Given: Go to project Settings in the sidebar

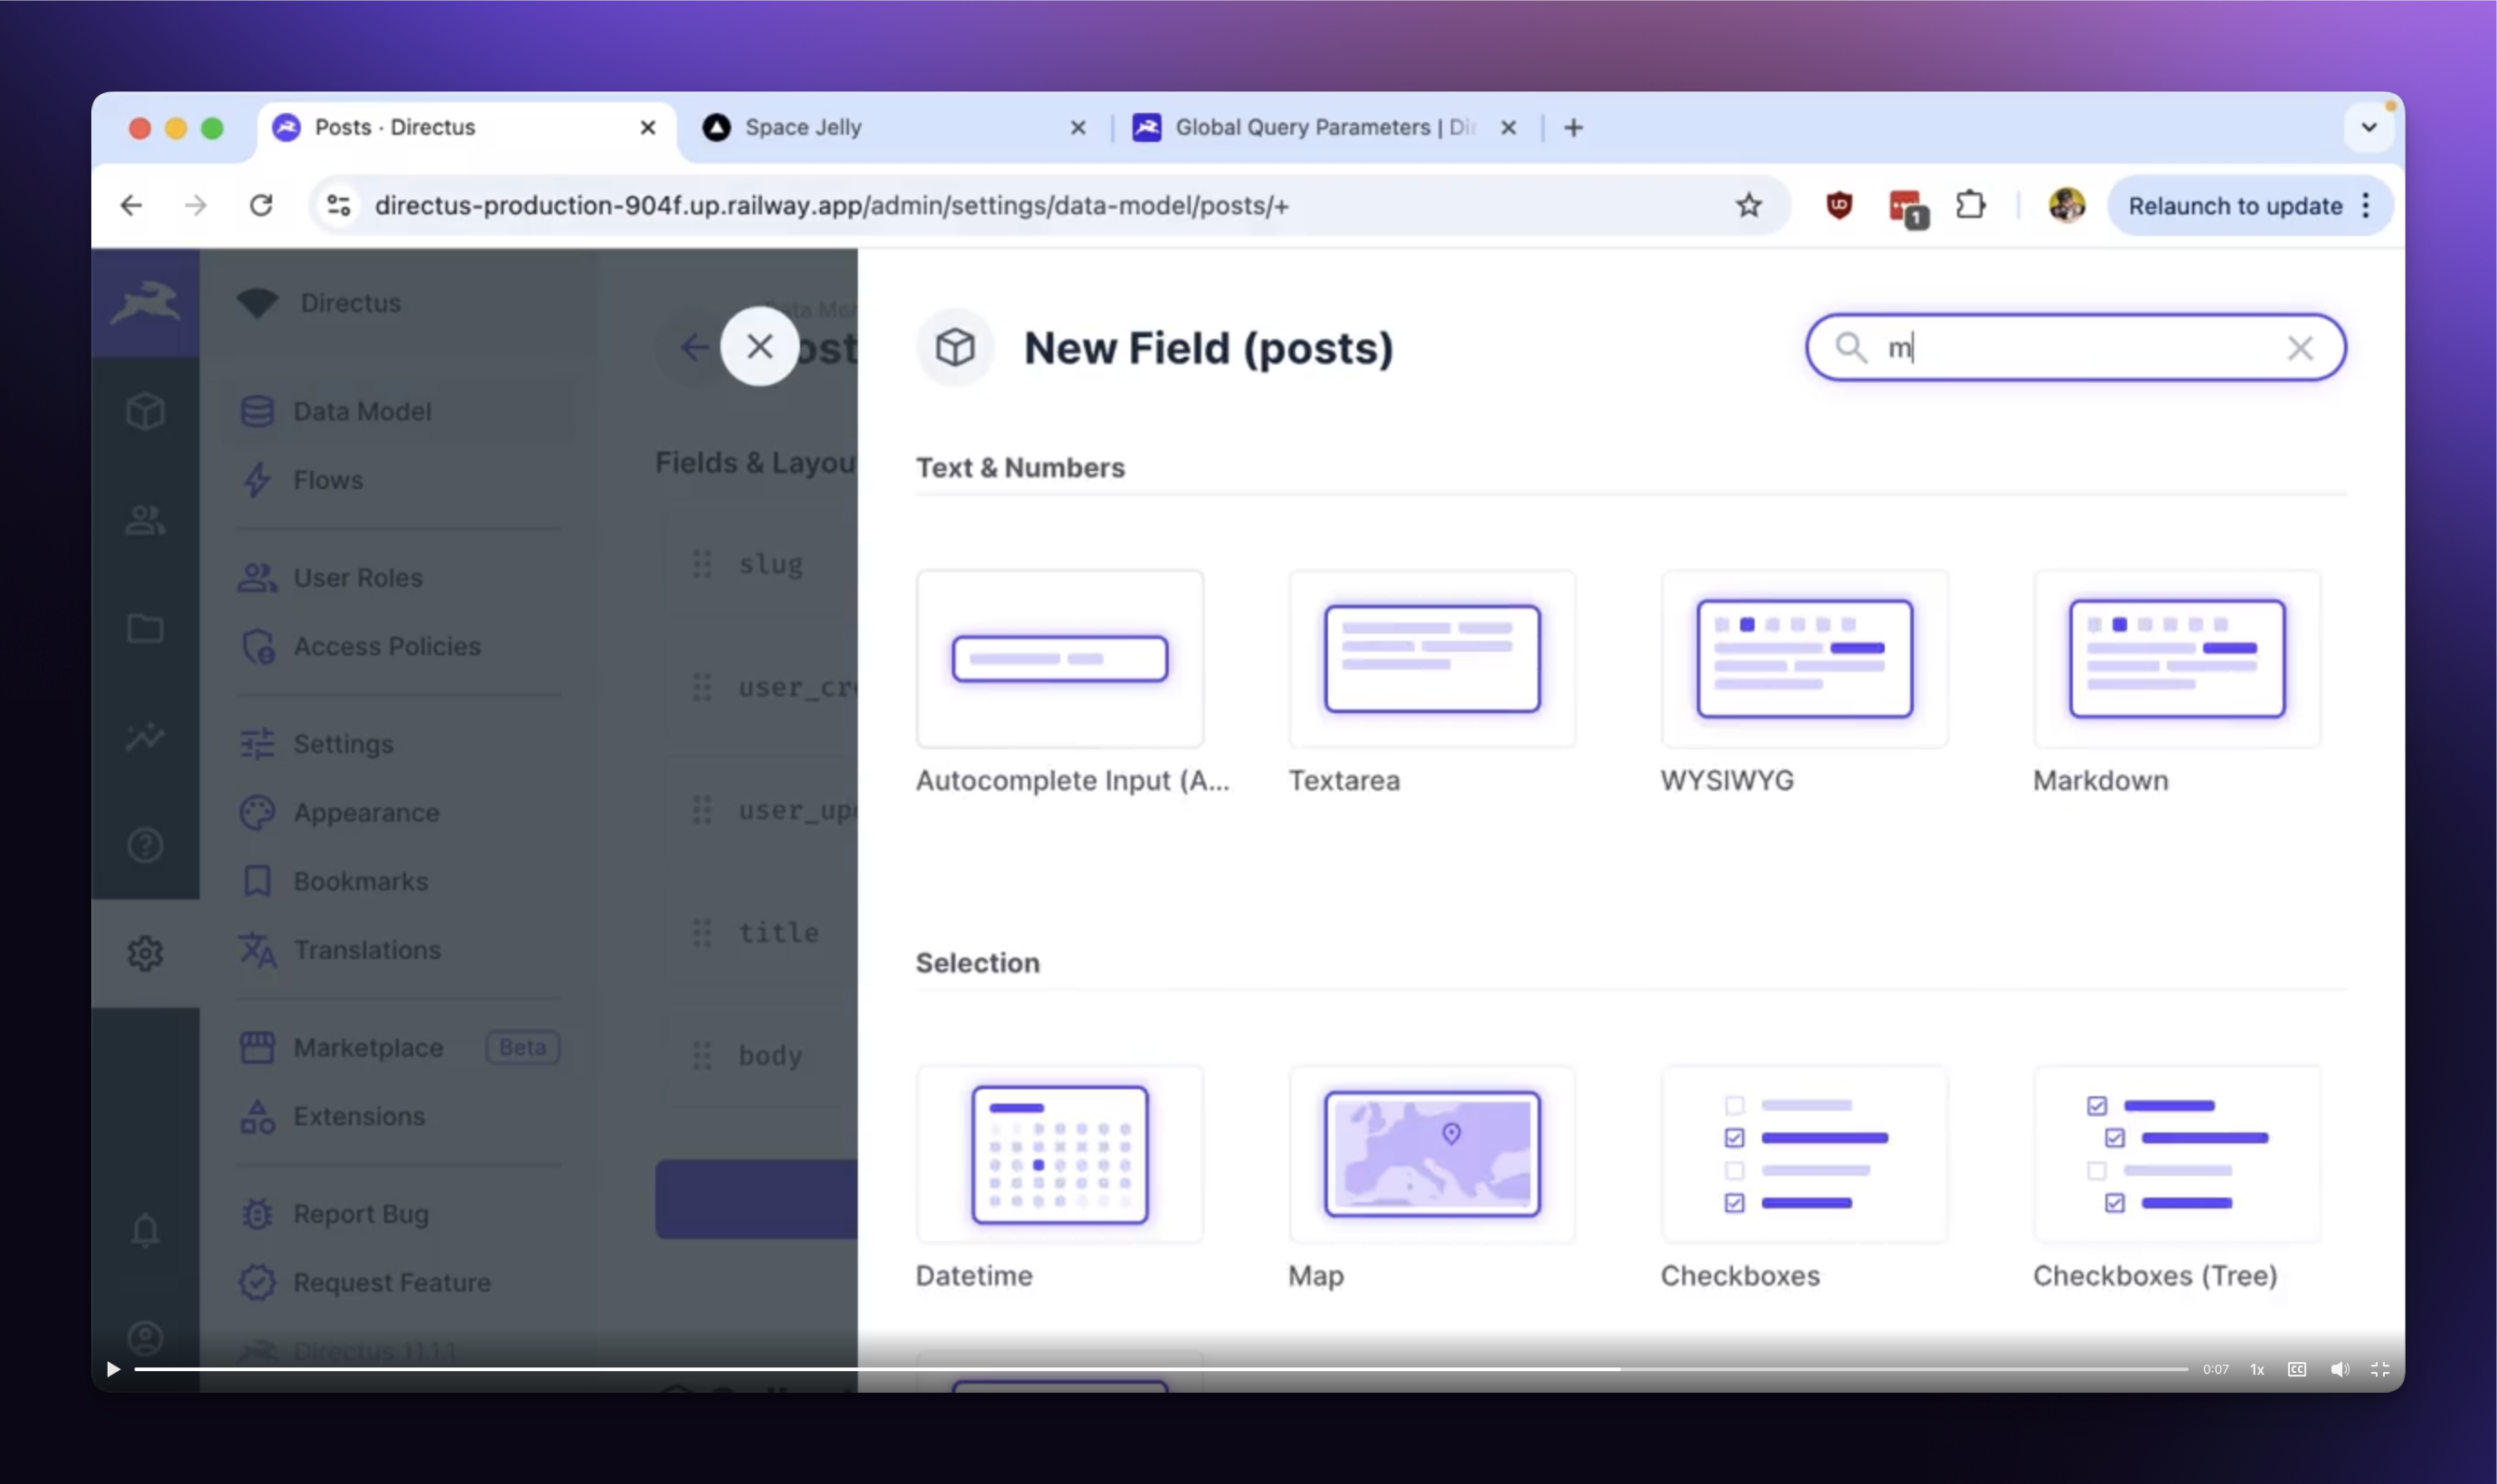Looking at the screenshot, I should [x=399, y=744].
